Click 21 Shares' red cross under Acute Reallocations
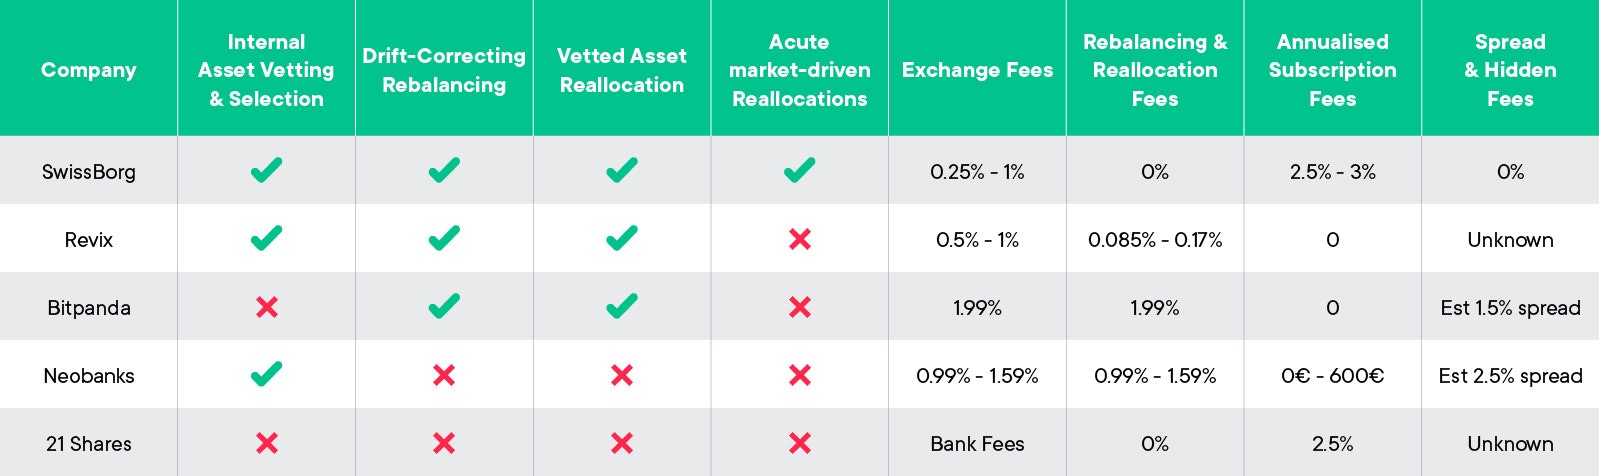 799,443
